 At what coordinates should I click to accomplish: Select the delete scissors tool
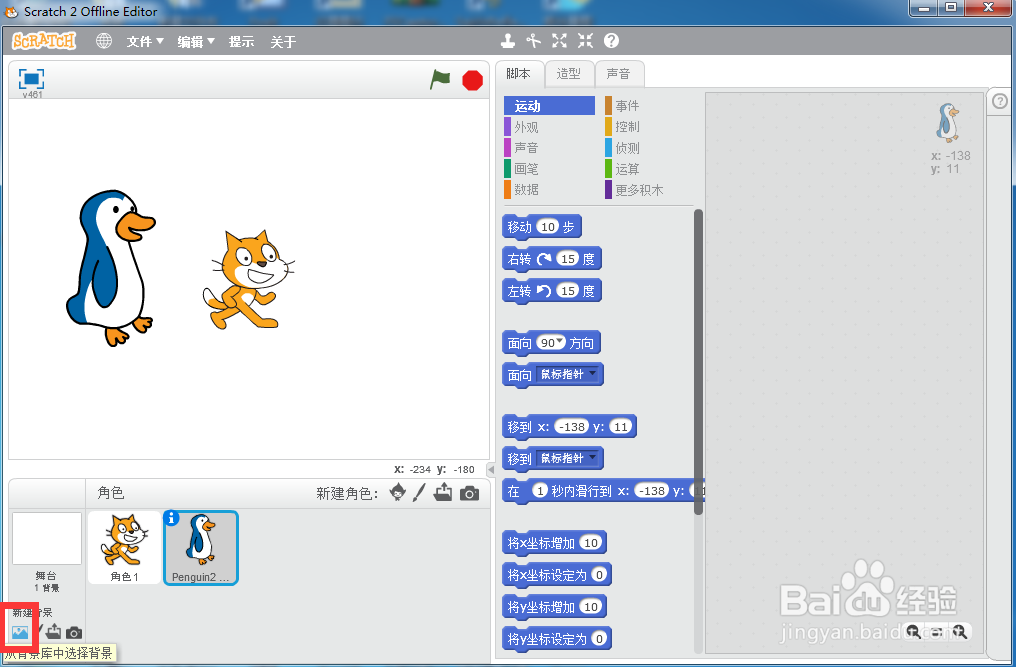tap(533, 41)
